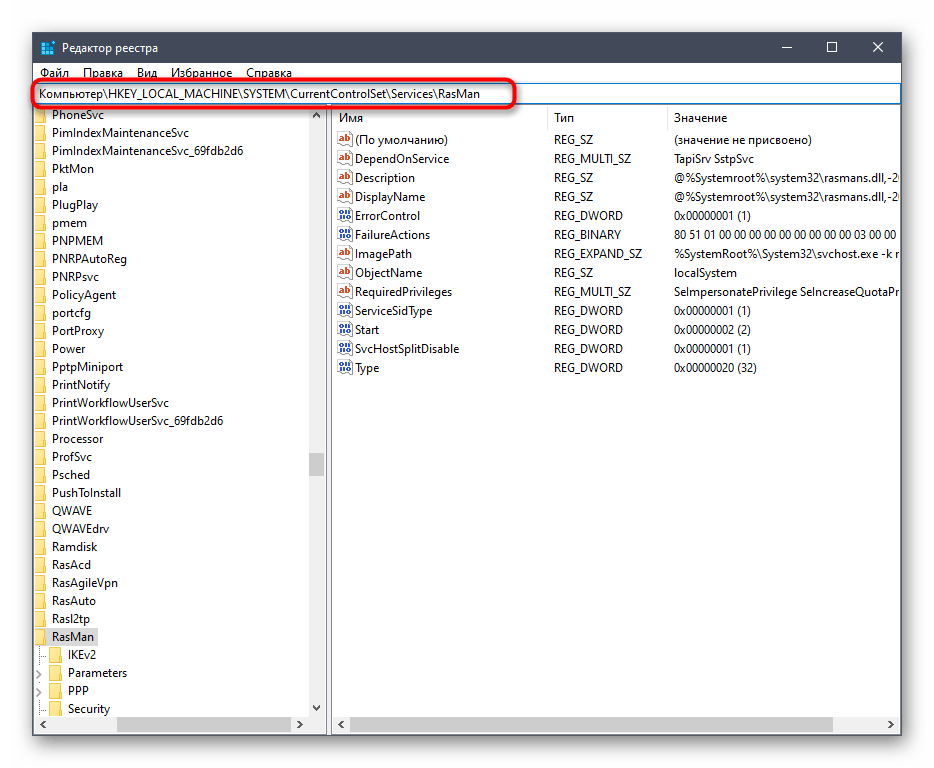Click the DWORD icon of Start value
Viewport: 934px width, 768px height.
point(345,330)
